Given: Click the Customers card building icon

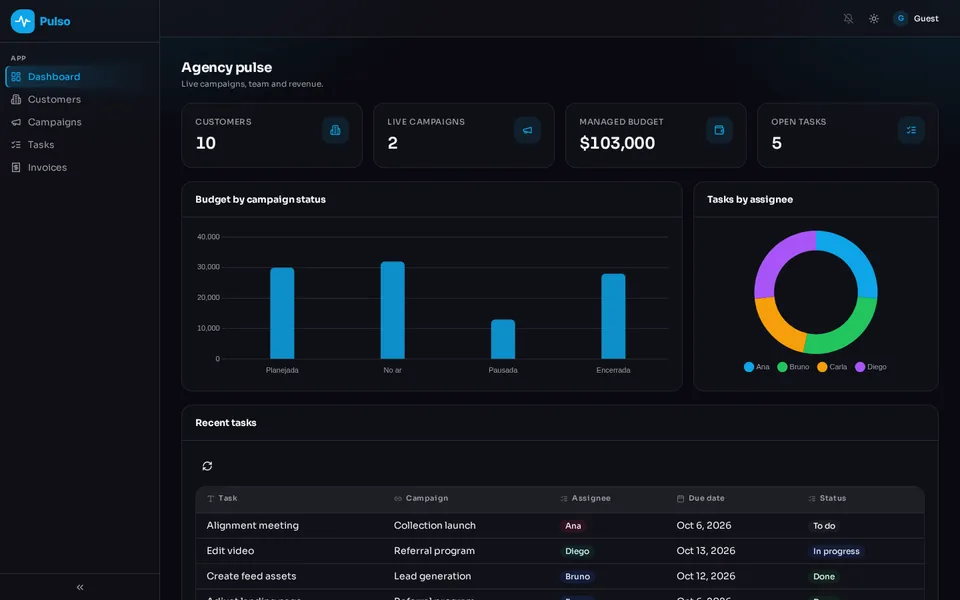Looking at the screenshot, I should click(x=336, y=130).
